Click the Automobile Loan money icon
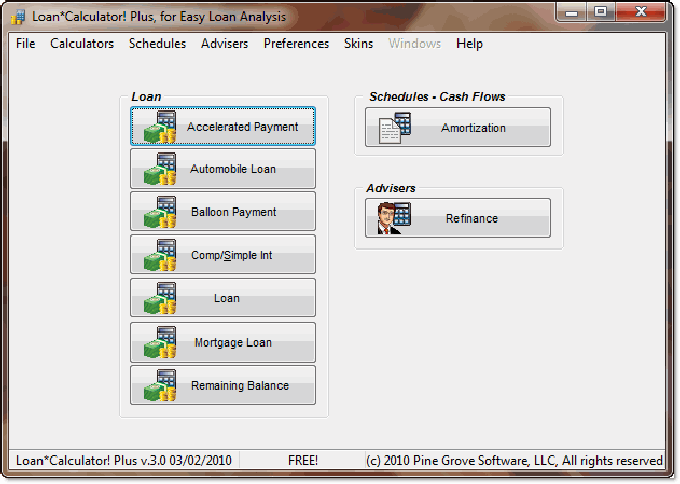Viewport: 680px width, 484px height. [160, 170]
